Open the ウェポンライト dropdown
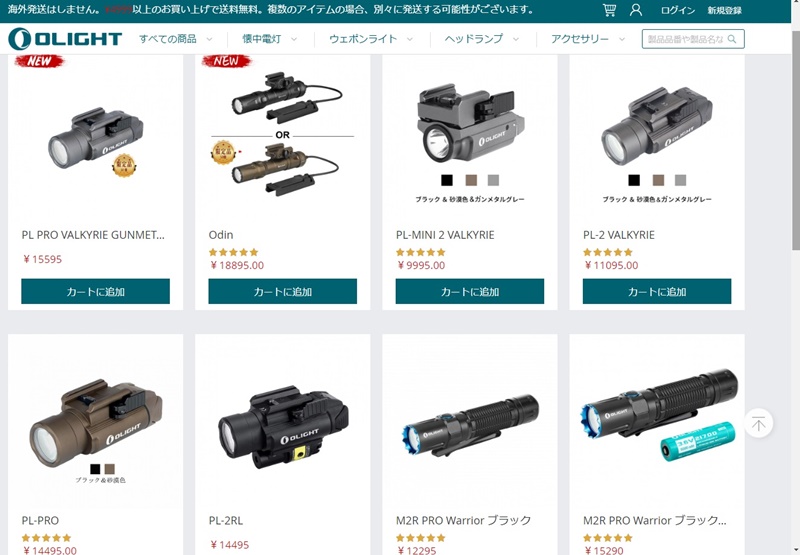Viewport: 800px width, 555px height. click(x=371, y=39)
